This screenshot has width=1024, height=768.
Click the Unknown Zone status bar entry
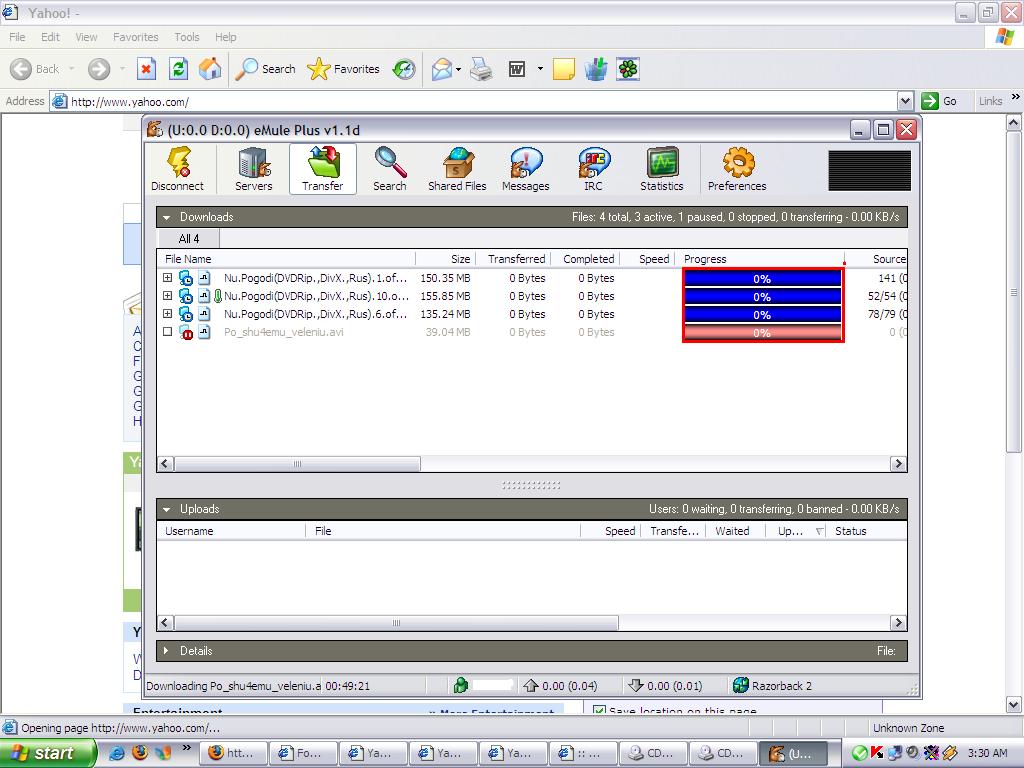(x=908, y=728)
